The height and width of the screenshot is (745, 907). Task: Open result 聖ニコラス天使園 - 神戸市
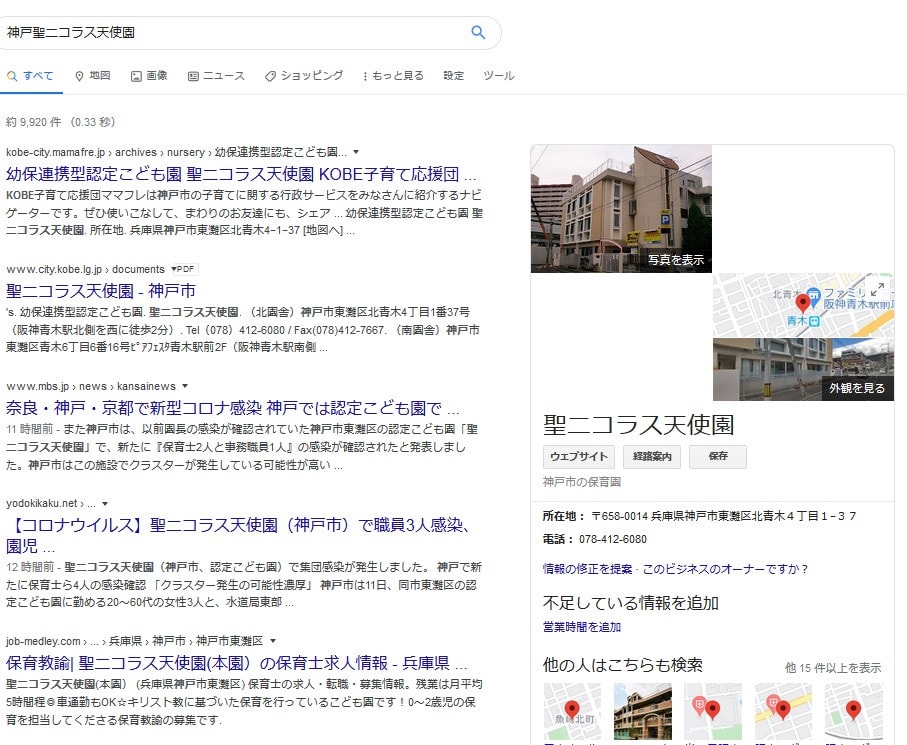coord(101,291)
